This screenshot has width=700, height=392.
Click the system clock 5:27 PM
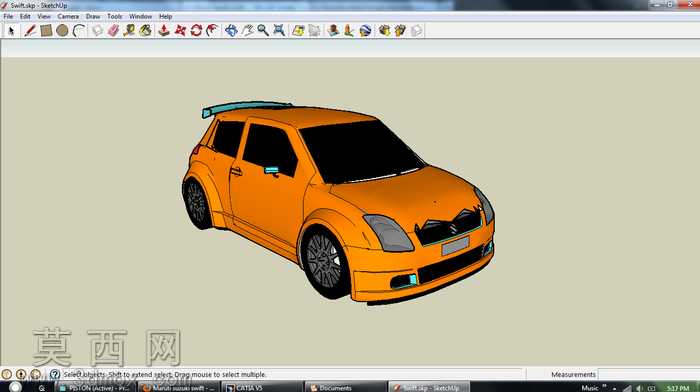[678, 388]
